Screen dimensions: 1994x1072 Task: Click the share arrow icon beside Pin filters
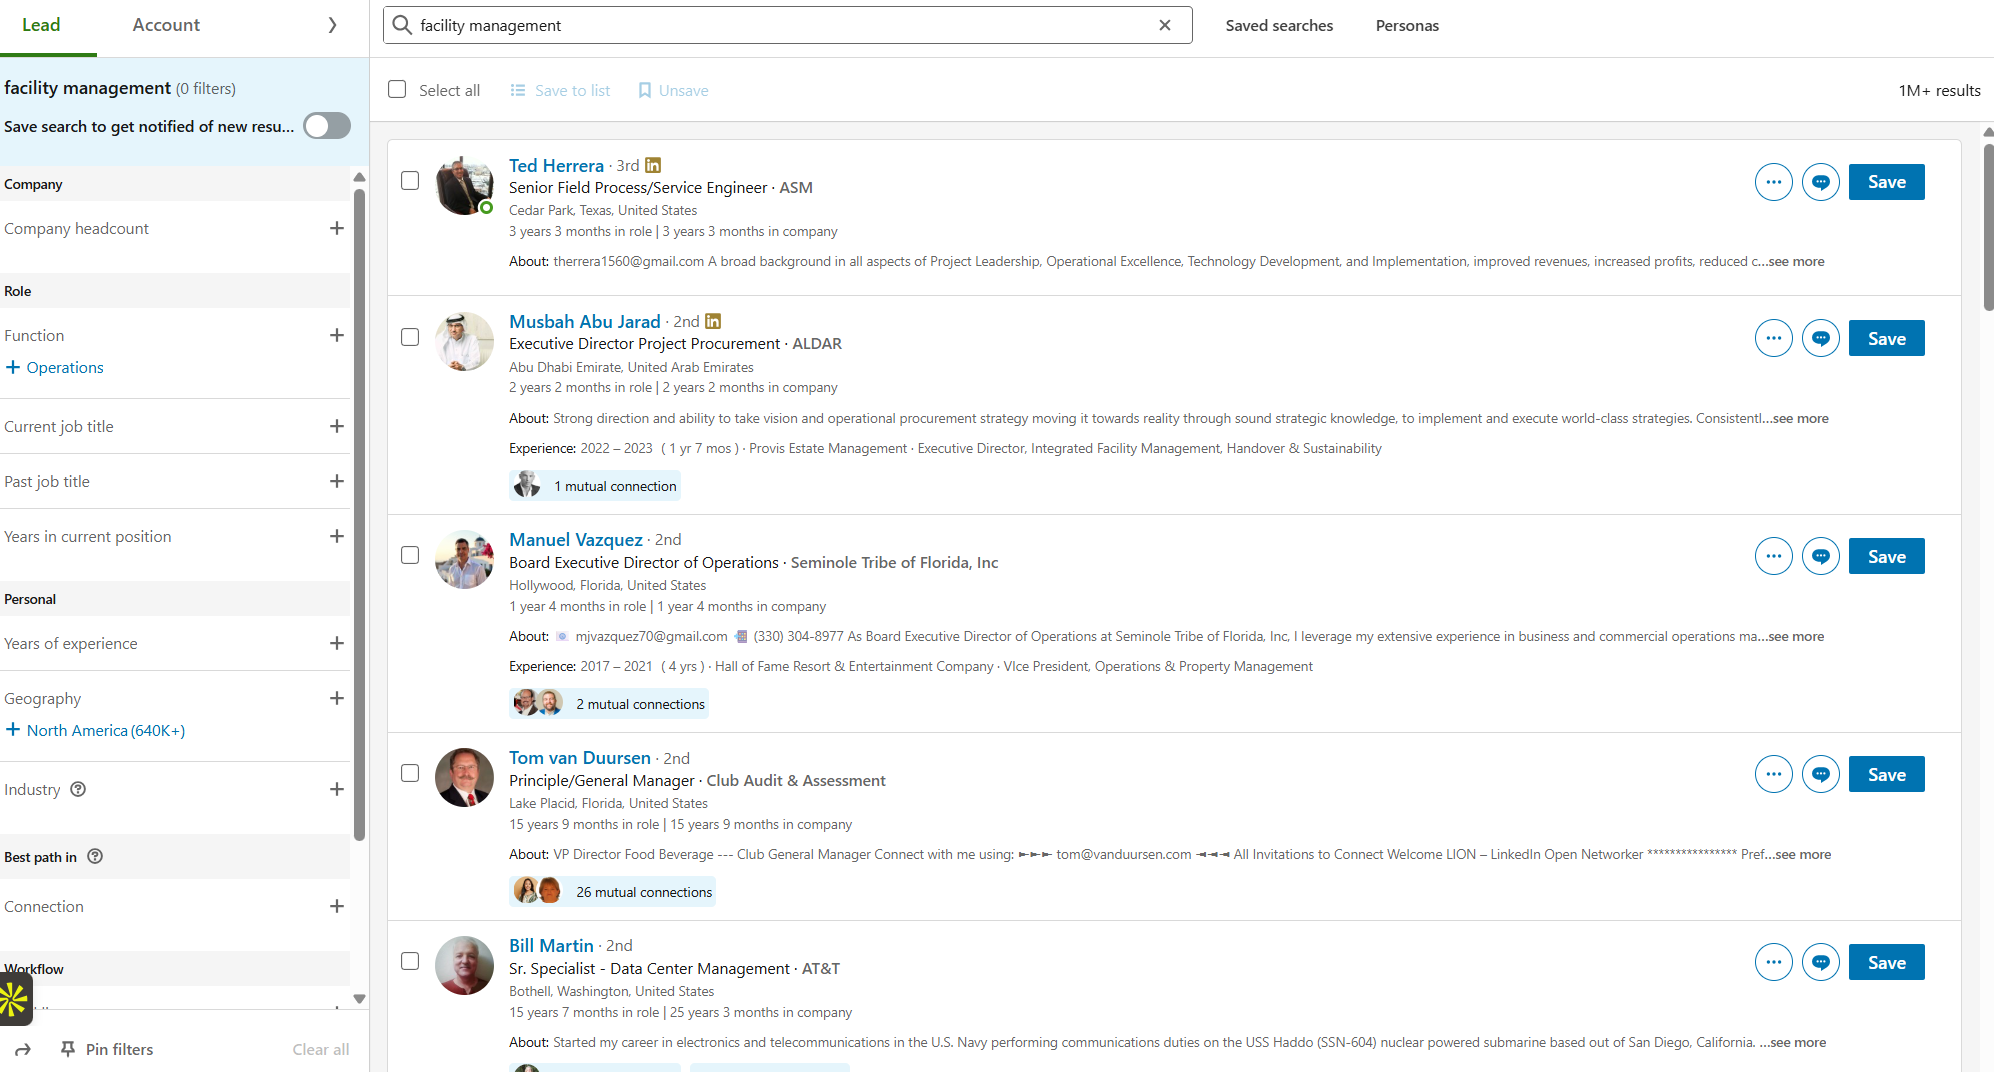[x=23, y=1049]
